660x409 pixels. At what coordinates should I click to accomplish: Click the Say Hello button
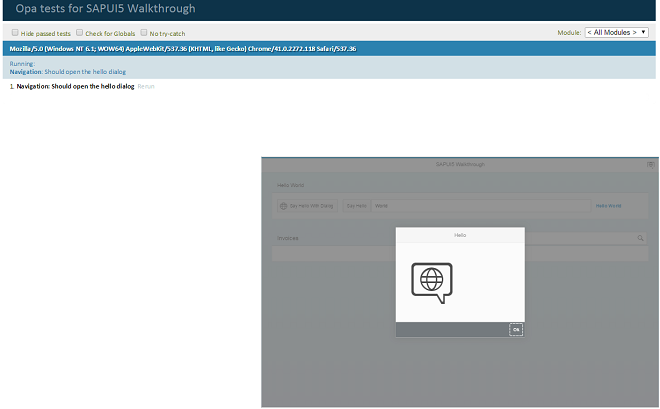point(356,206)
